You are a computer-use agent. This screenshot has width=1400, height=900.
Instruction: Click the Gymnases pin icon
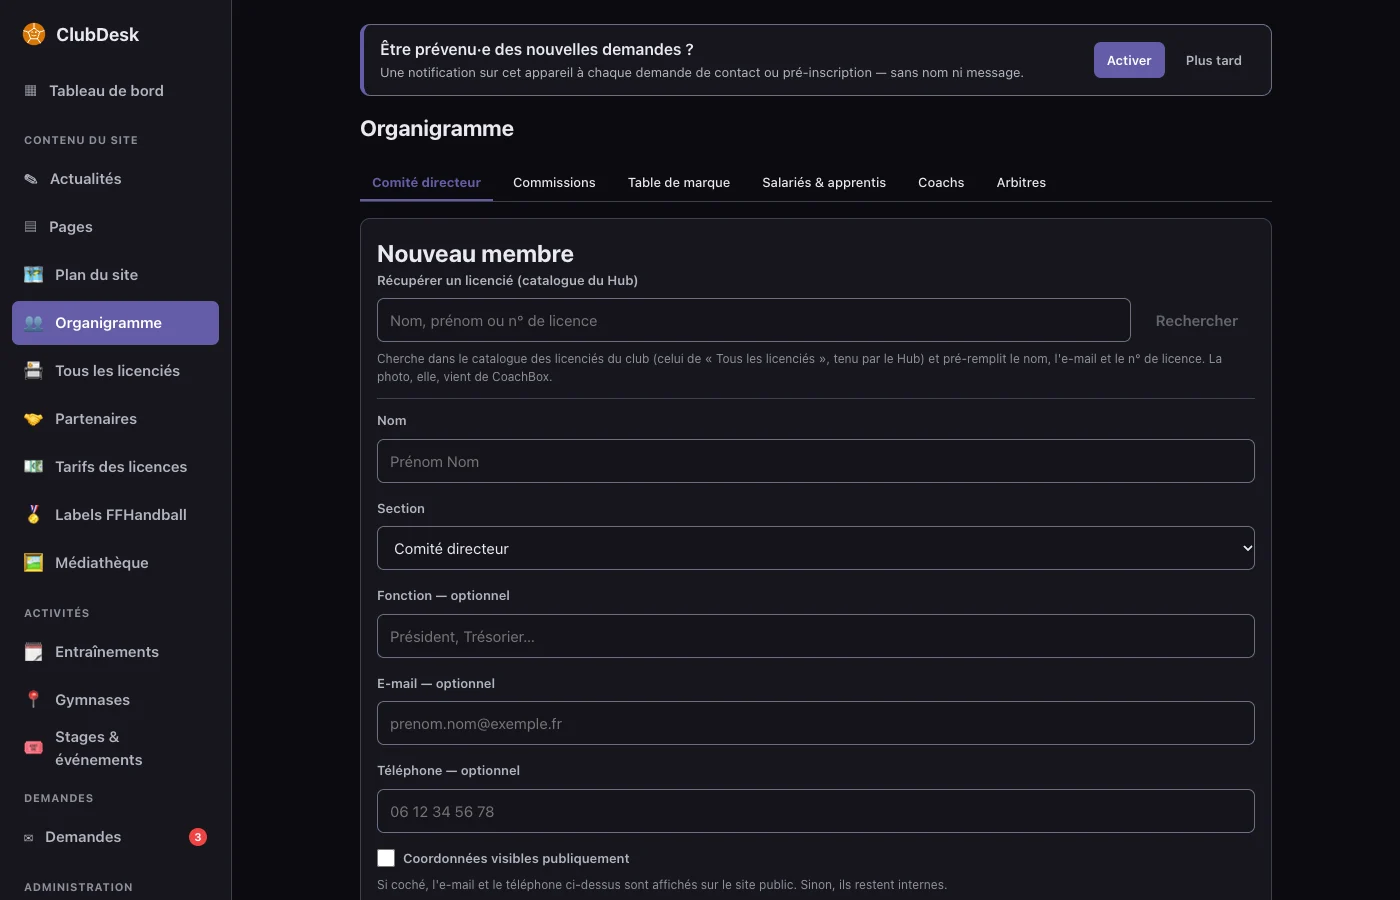33,700
